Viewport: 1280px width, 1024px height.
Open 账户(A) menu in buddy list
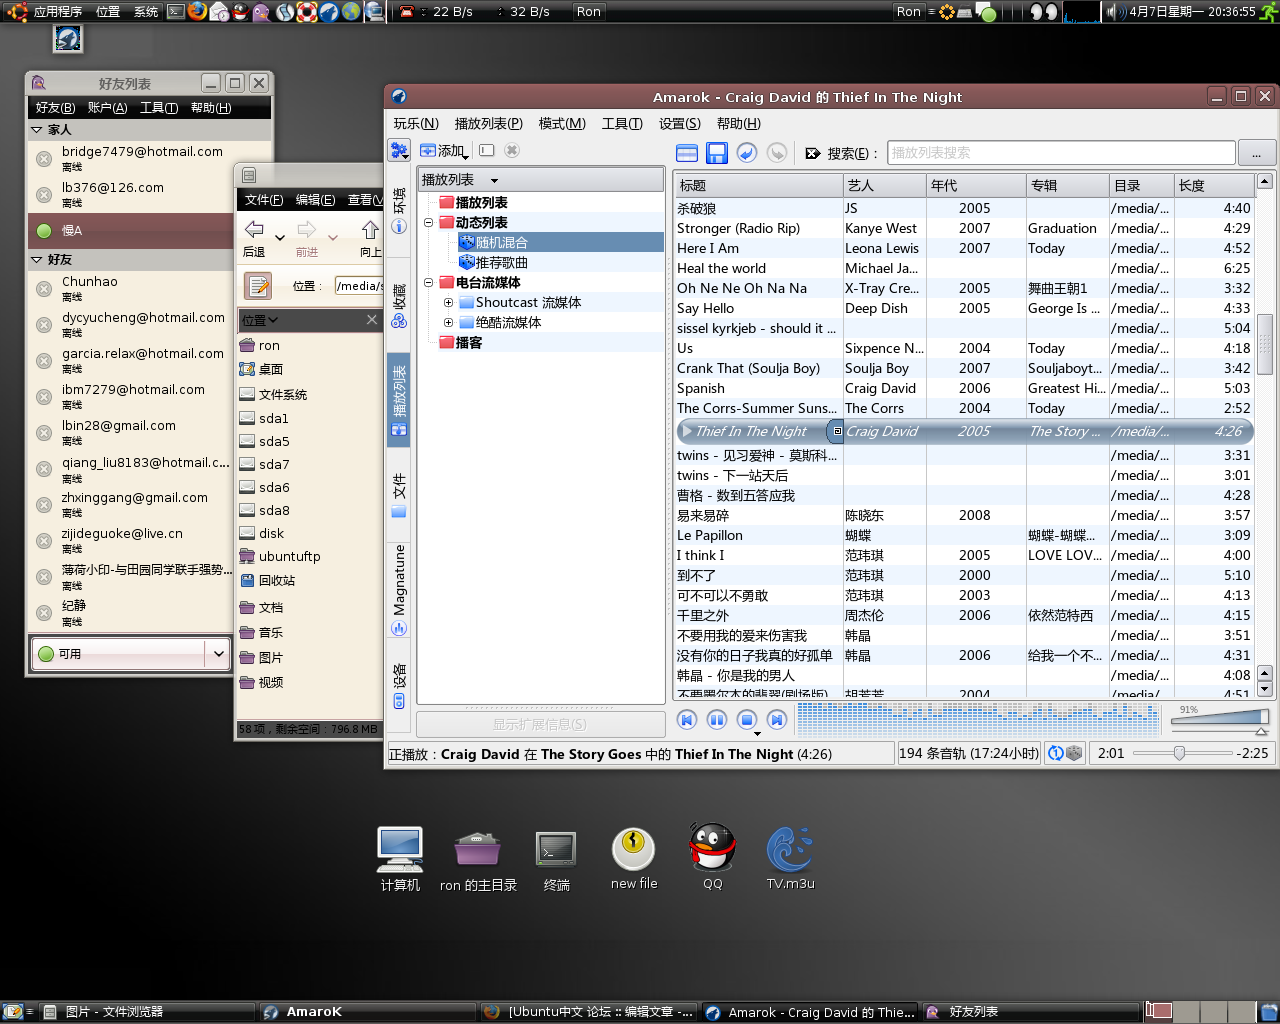coord(108,108)
